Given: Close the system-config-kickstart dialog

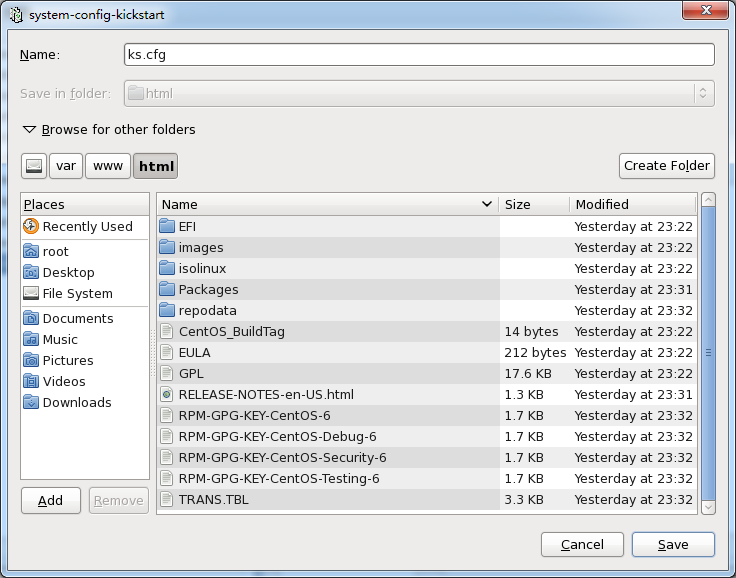Looking at the screenshot, I should tap(705, 10).
